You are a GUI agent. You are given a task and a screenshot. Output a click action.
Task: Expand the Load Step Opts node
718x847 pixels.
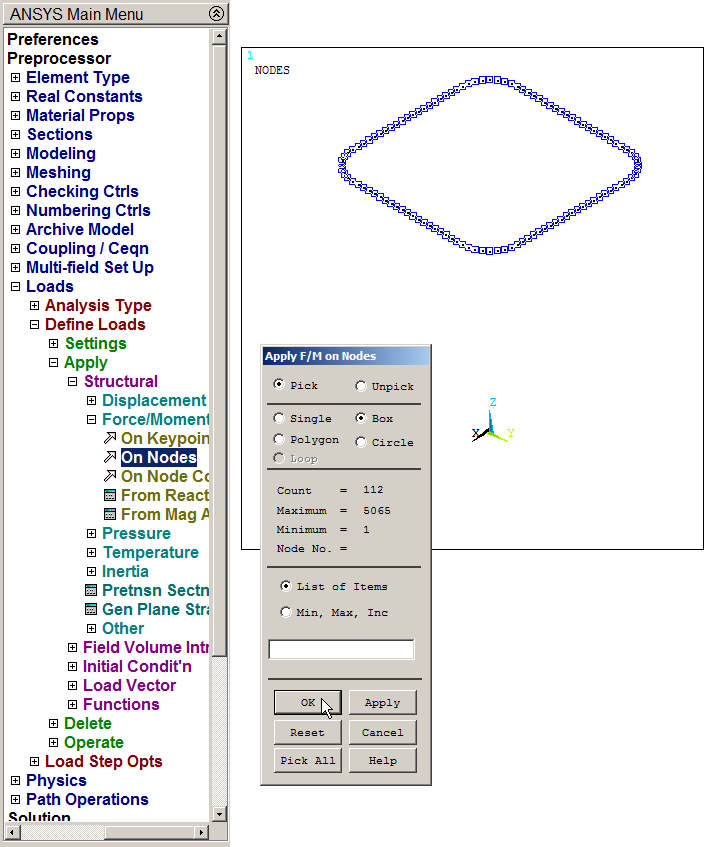[x=35, y=761]
